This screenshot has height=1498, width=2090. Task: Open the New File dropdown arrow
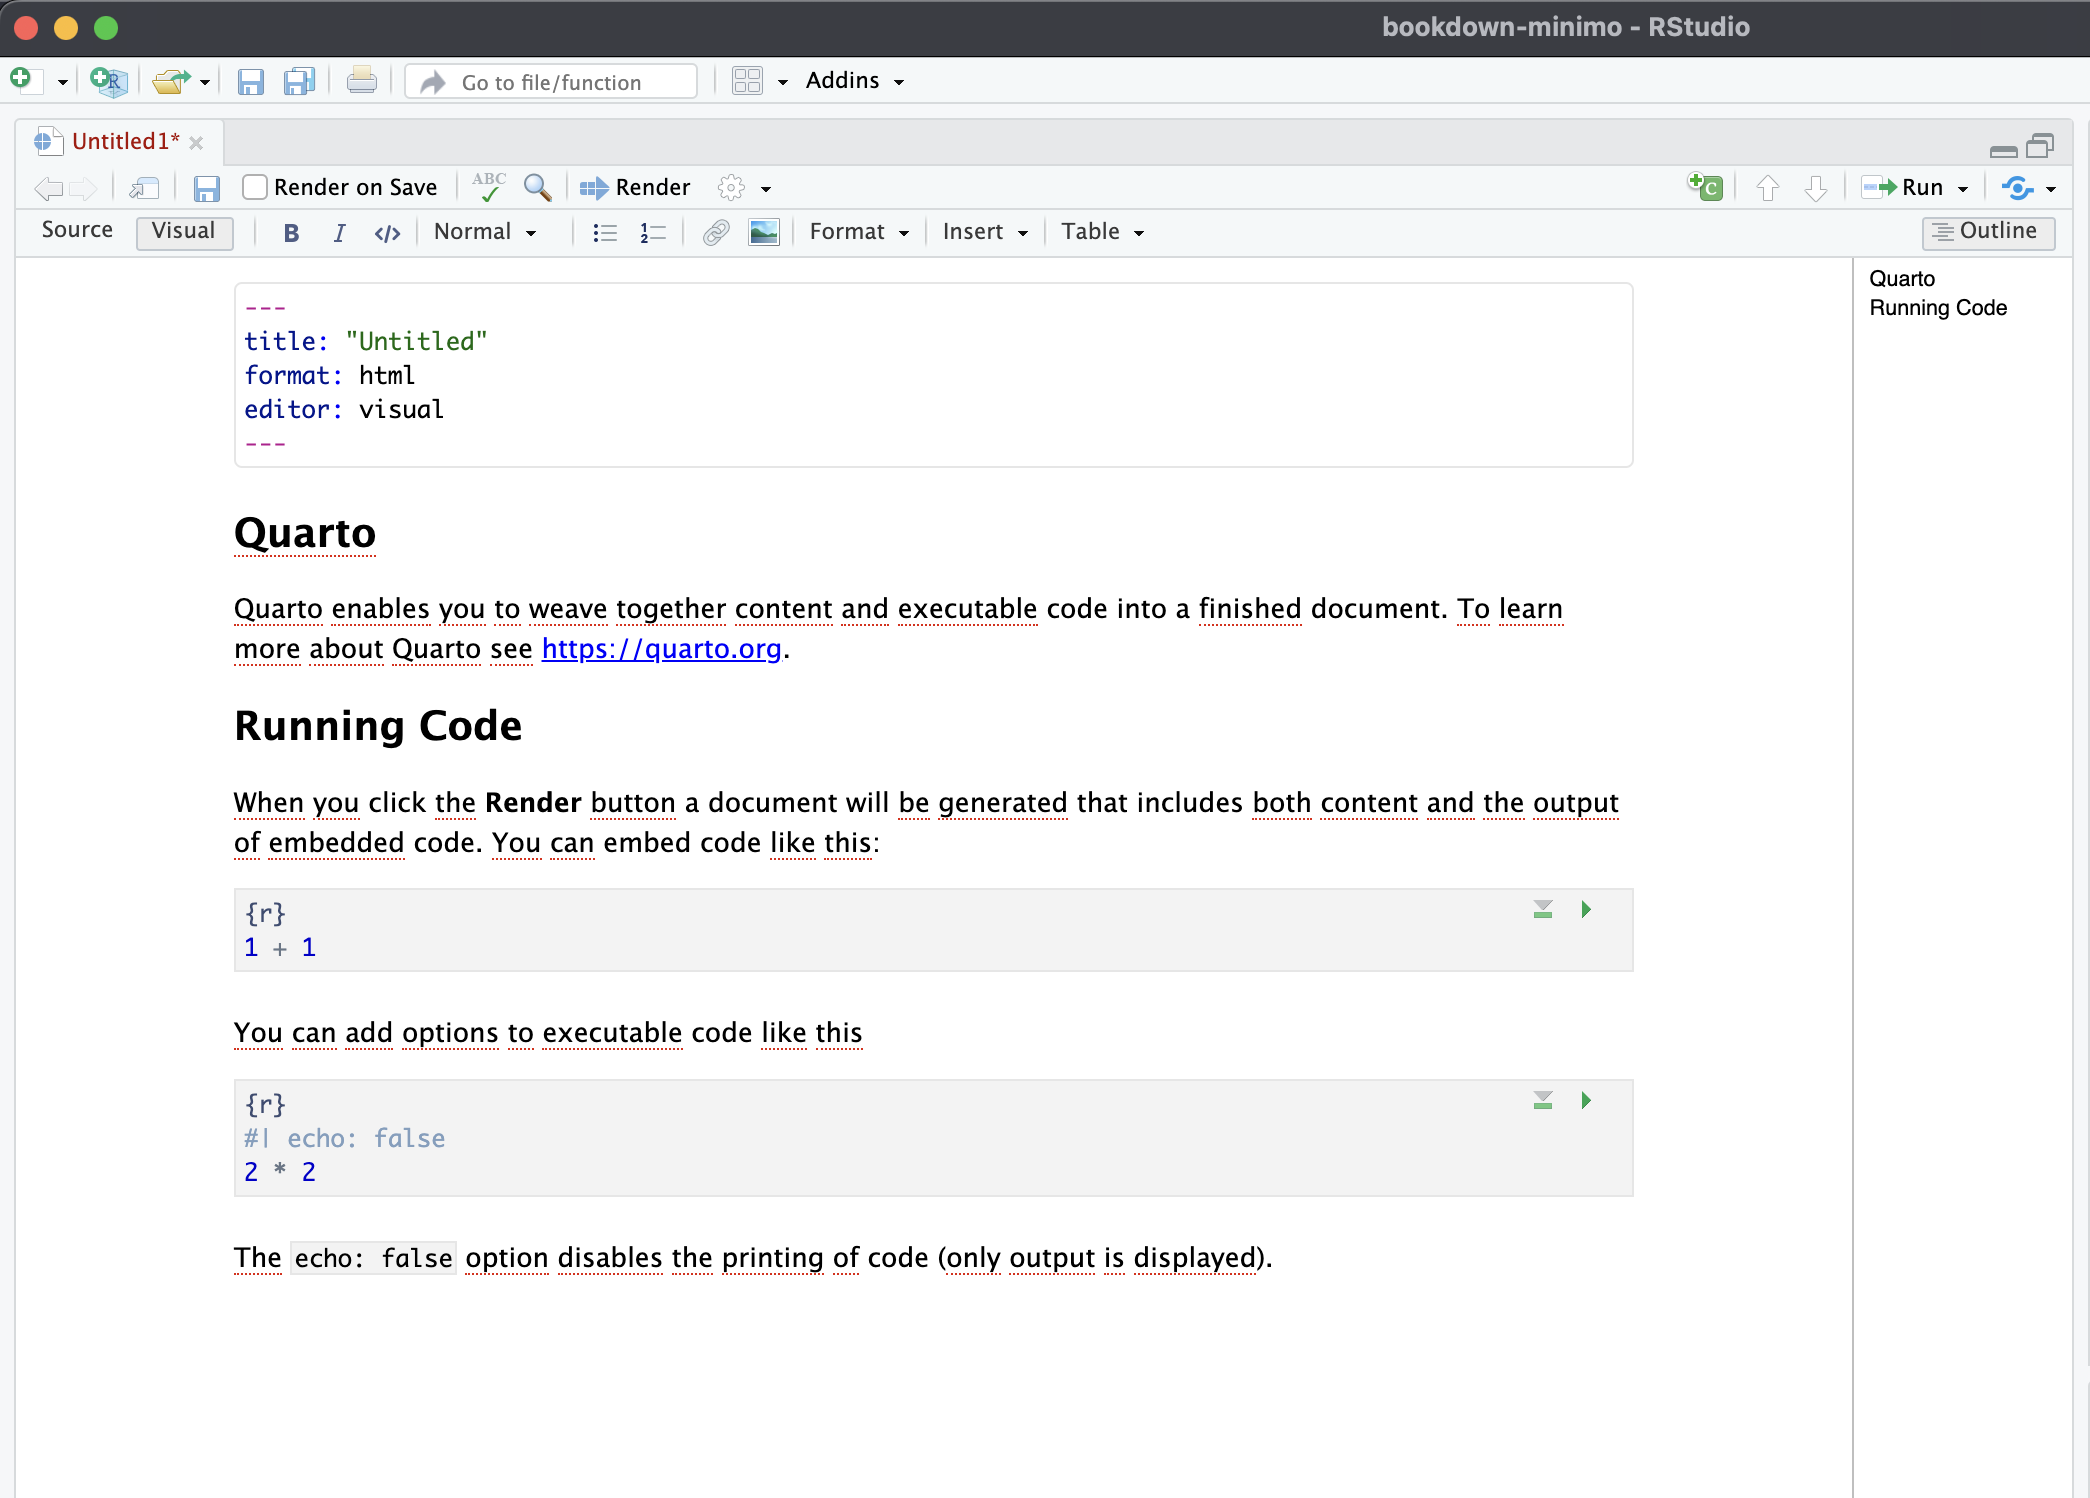62,82
